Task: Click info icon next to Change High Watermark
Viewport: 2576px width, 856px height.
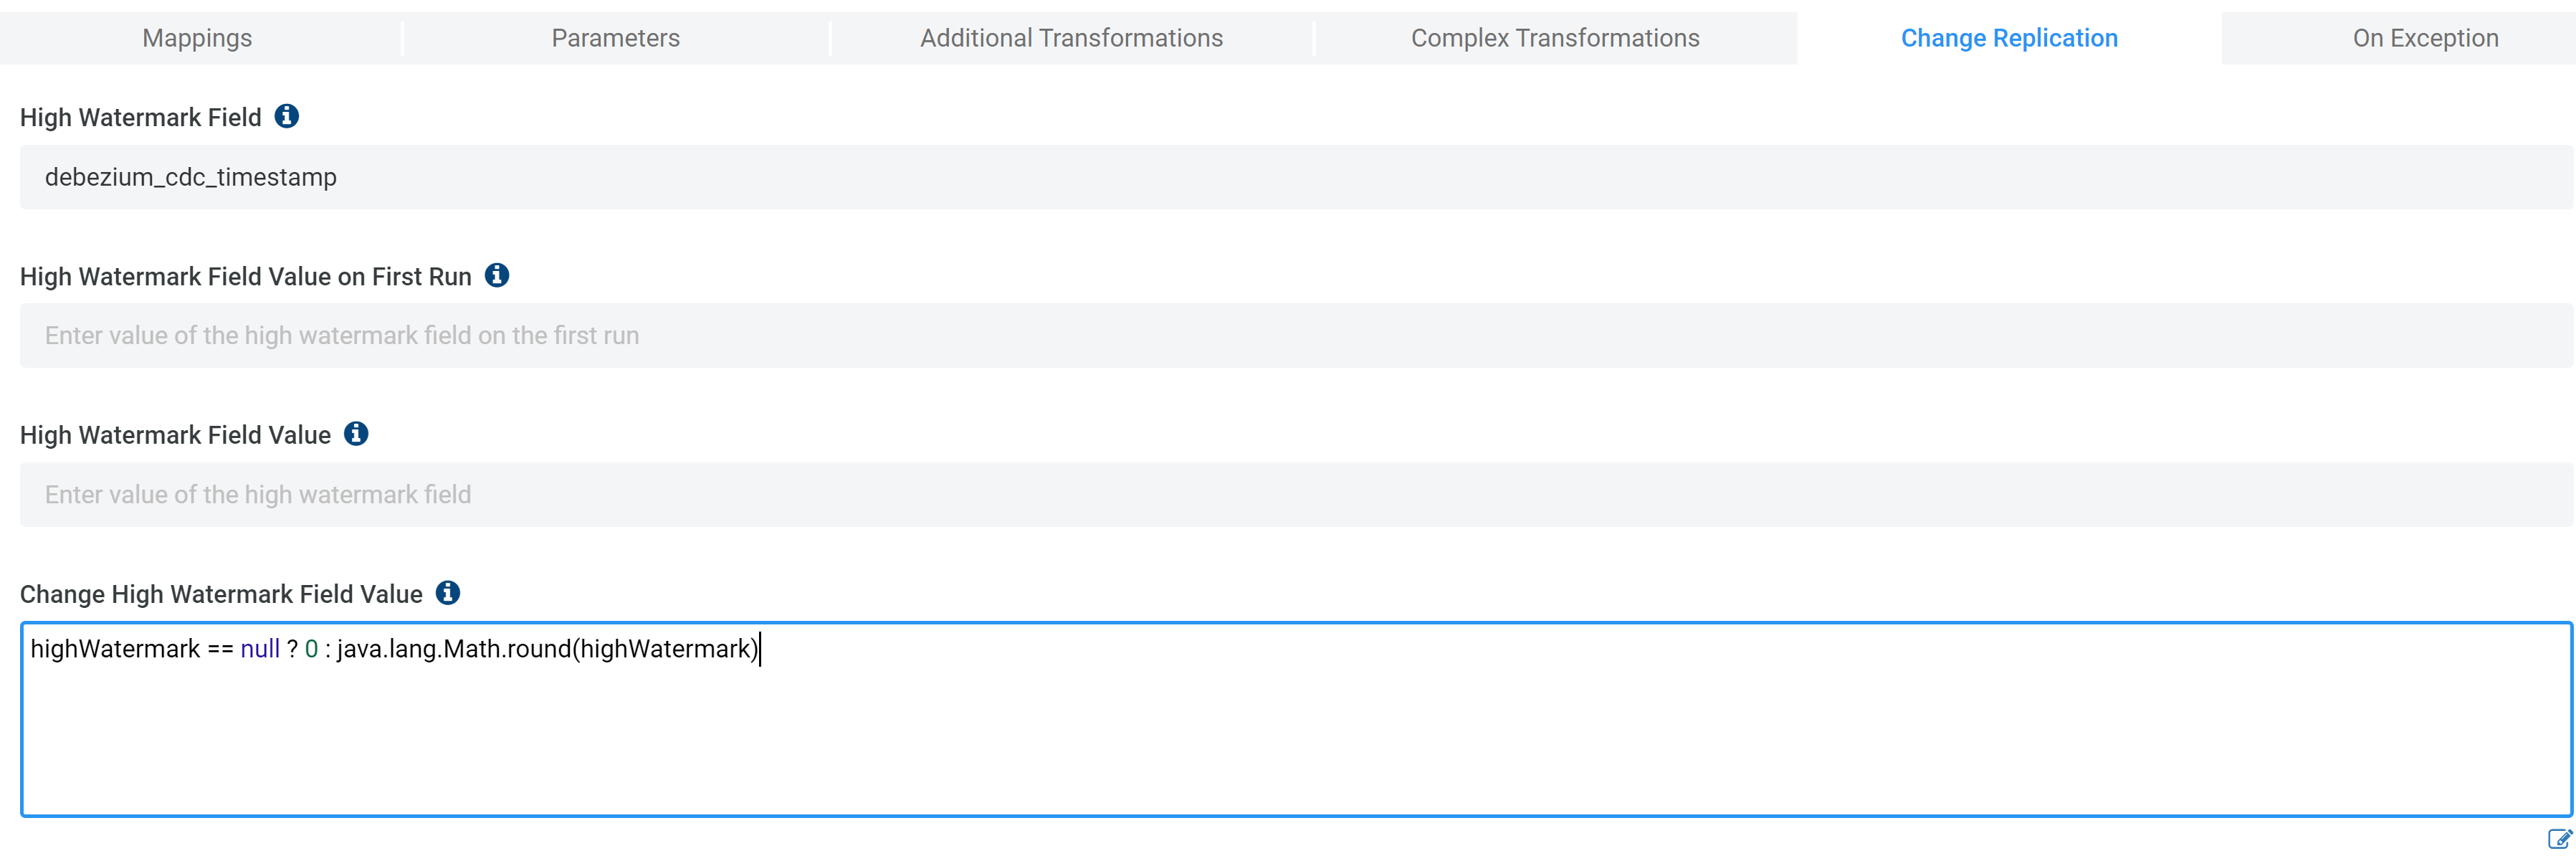Action: 448,593
